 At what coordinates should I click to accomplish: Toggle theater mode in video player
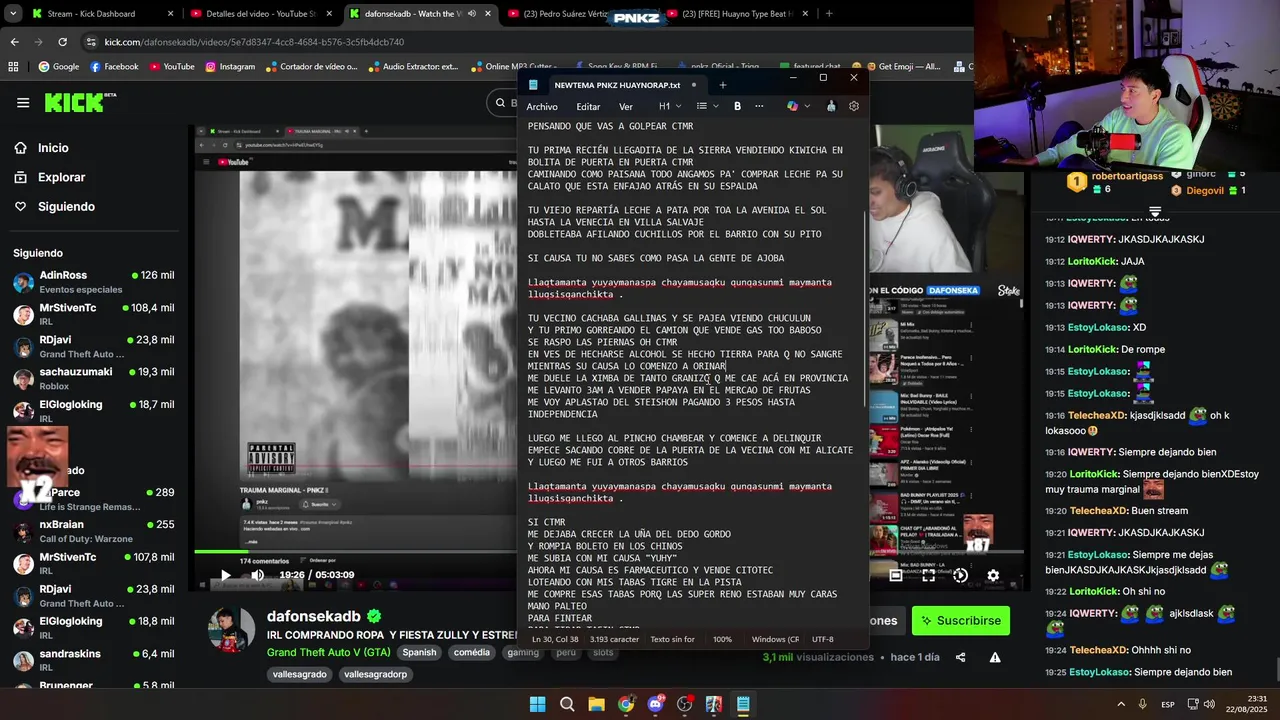[896, 575]
